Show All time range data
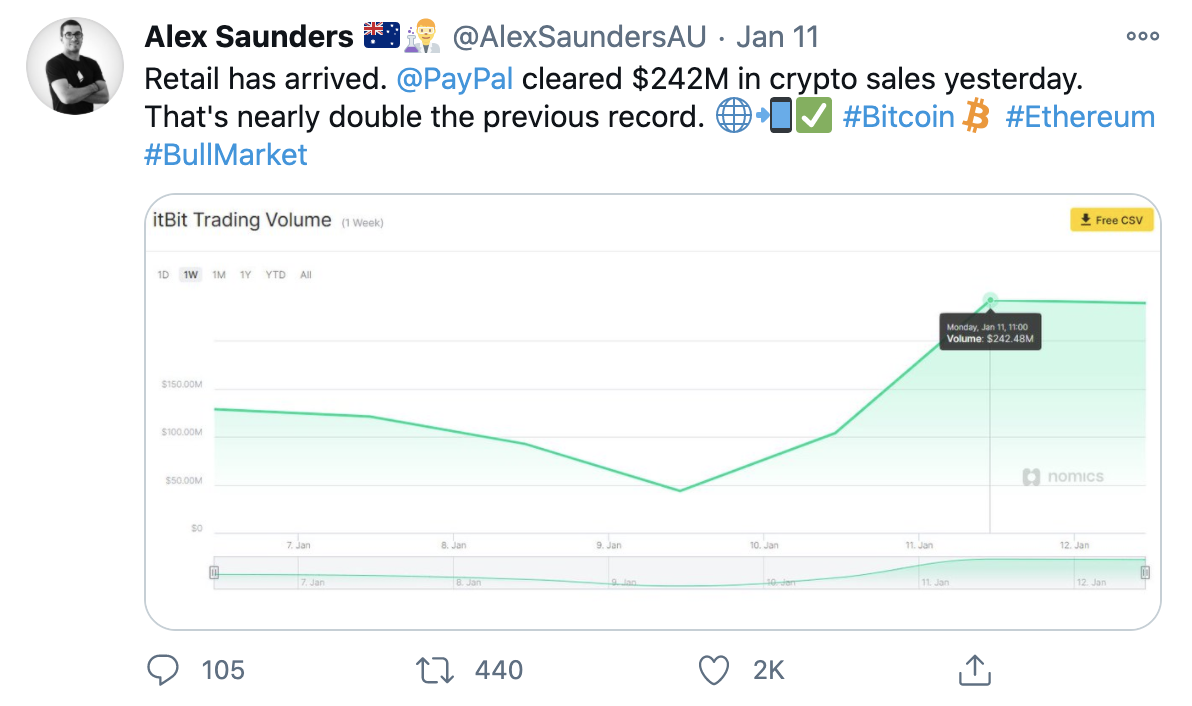The width and height of the screenshot is (1192, 706). click(x=306, y=275)
